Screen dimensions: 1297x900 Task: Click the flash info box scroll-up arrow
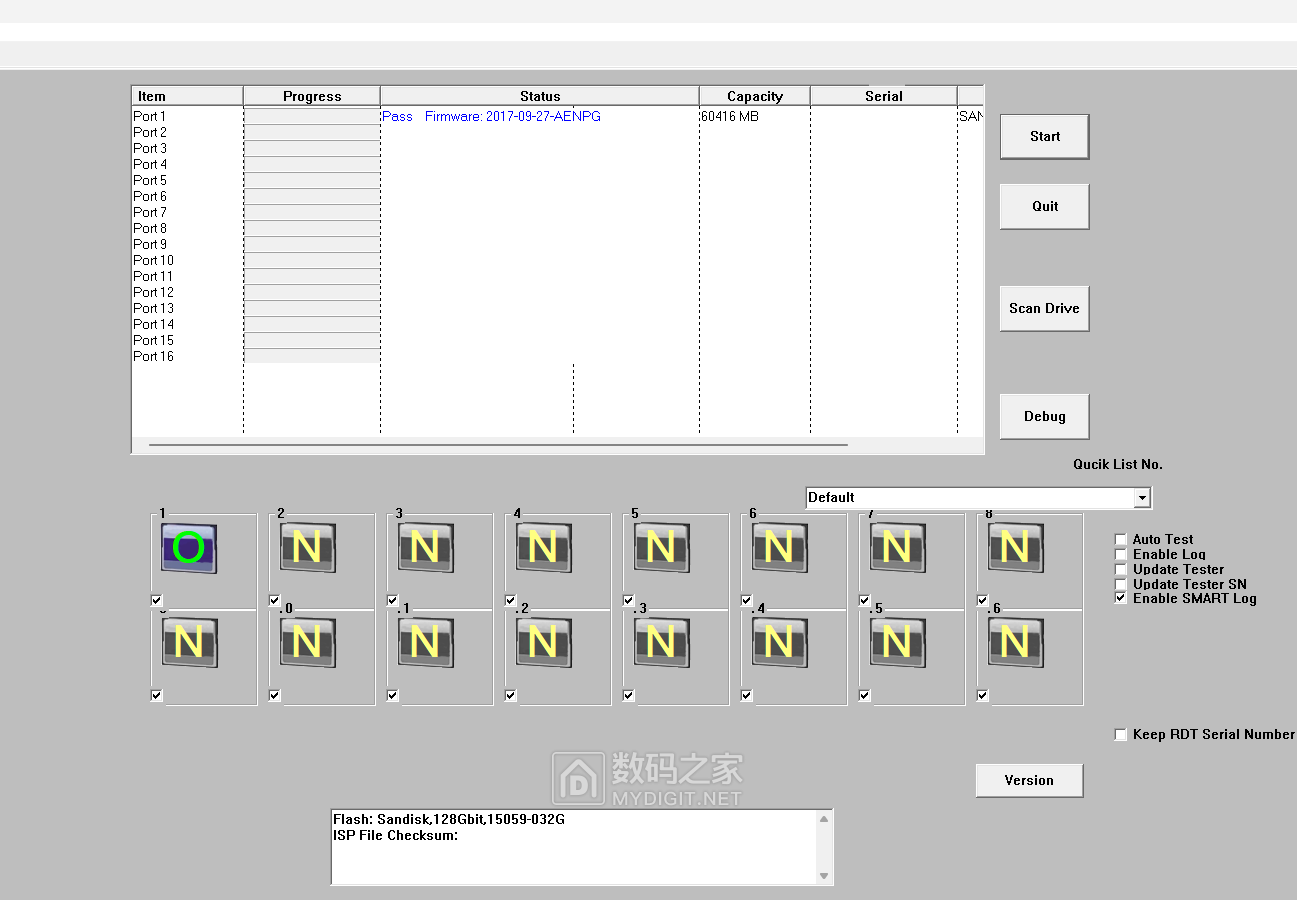[824, 819]
